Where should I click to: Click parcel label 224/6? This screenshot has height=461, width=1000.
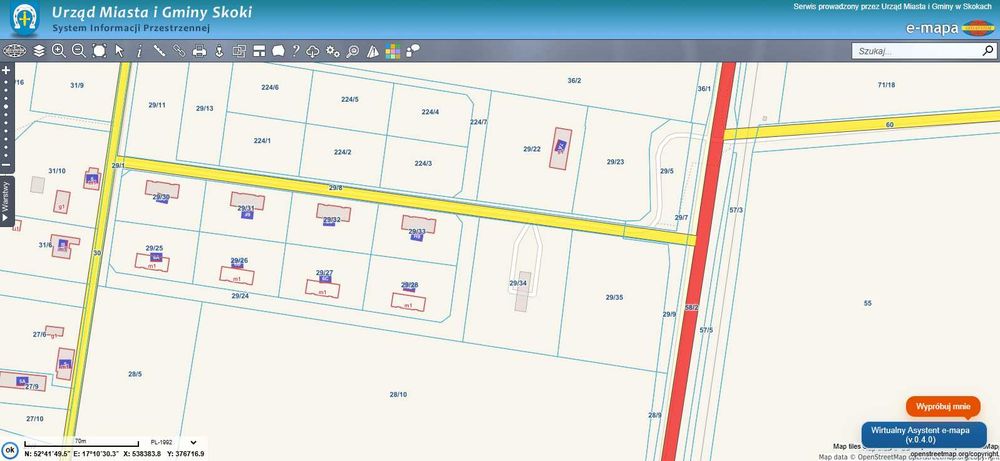point(270,87)
